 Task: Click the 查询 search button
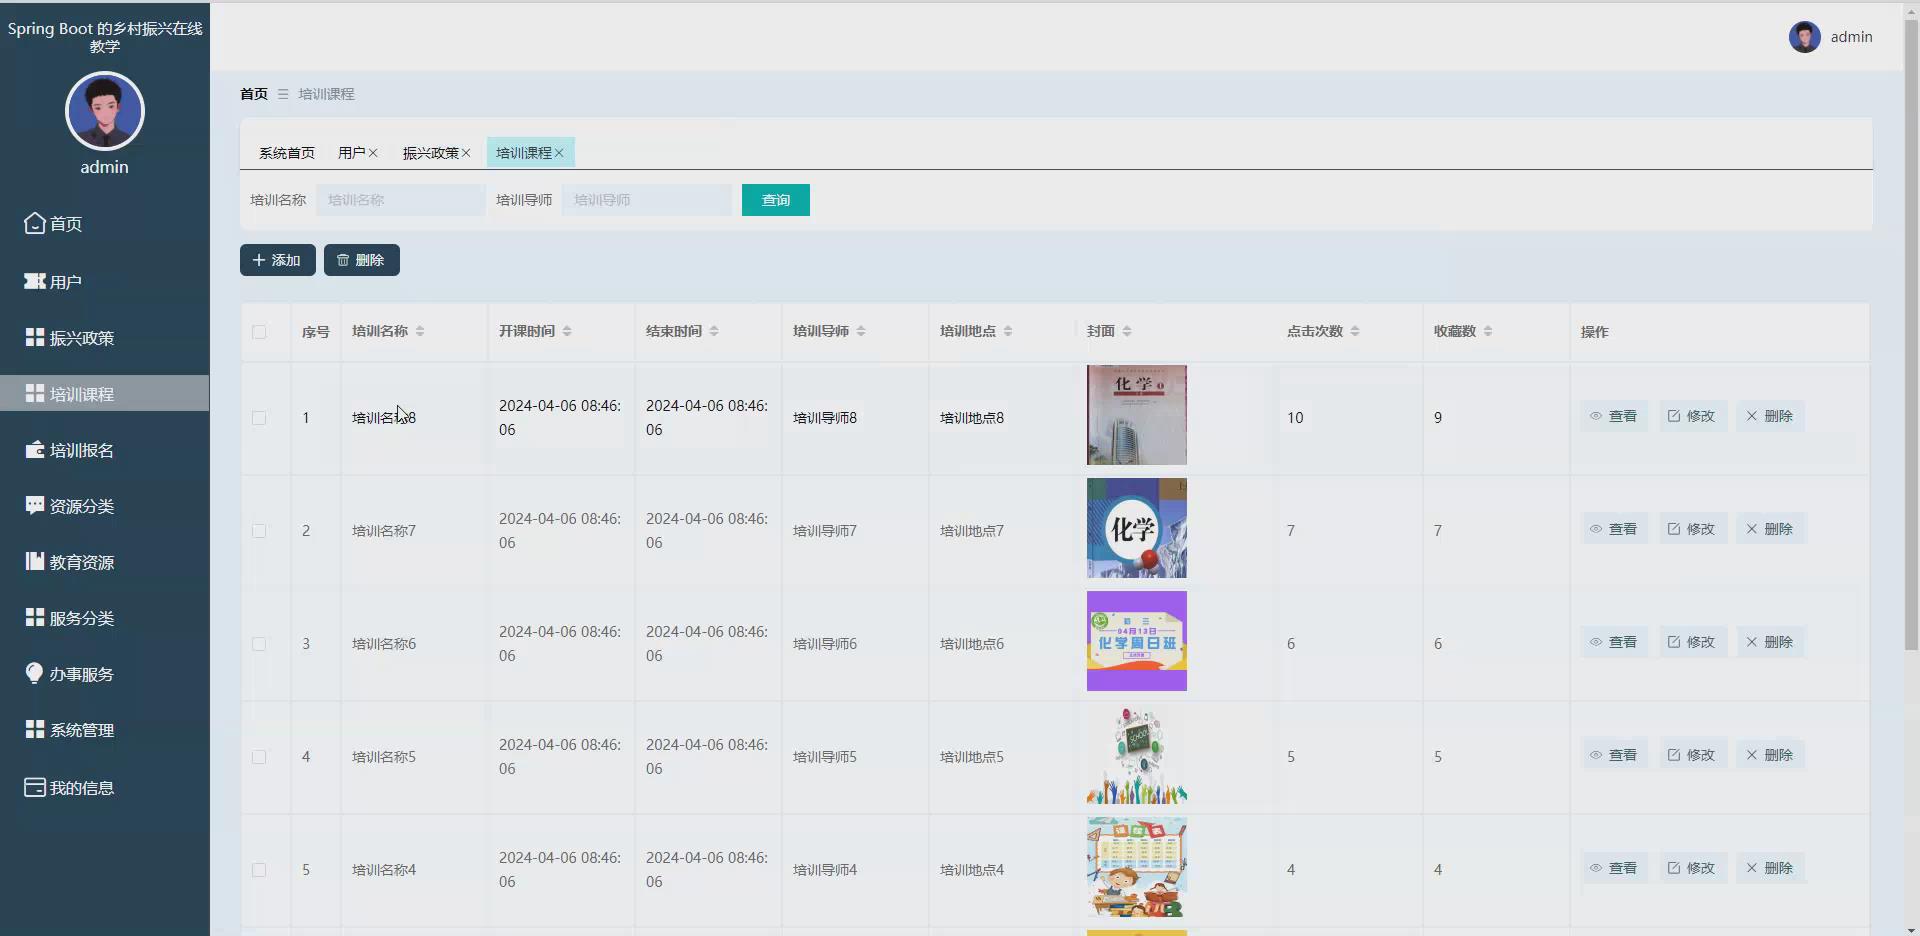[775, 200]
